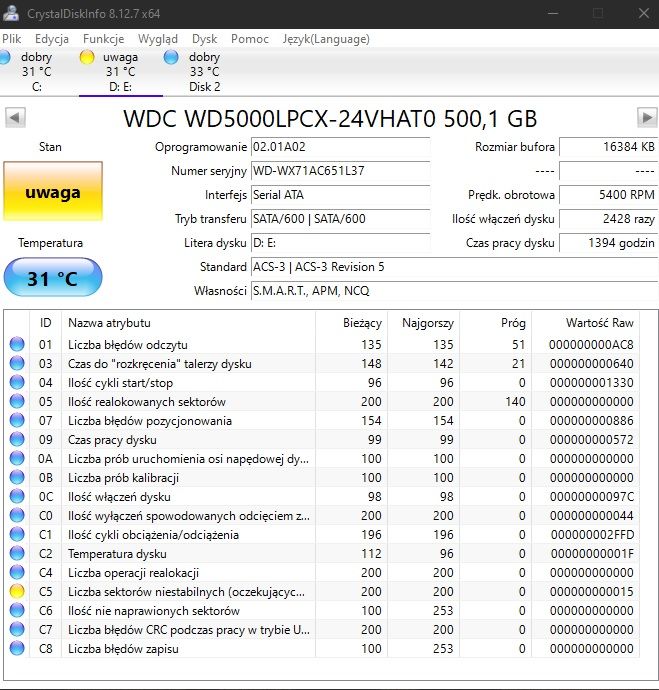Click the serial number field WD-WX71AC651L37
This screenshot has height=690, width=659.
click(340, 171)
